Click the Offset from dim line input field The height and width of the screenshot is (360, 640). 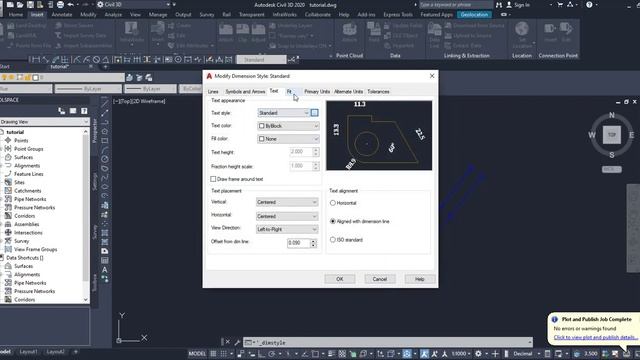[x=299, y=243]
